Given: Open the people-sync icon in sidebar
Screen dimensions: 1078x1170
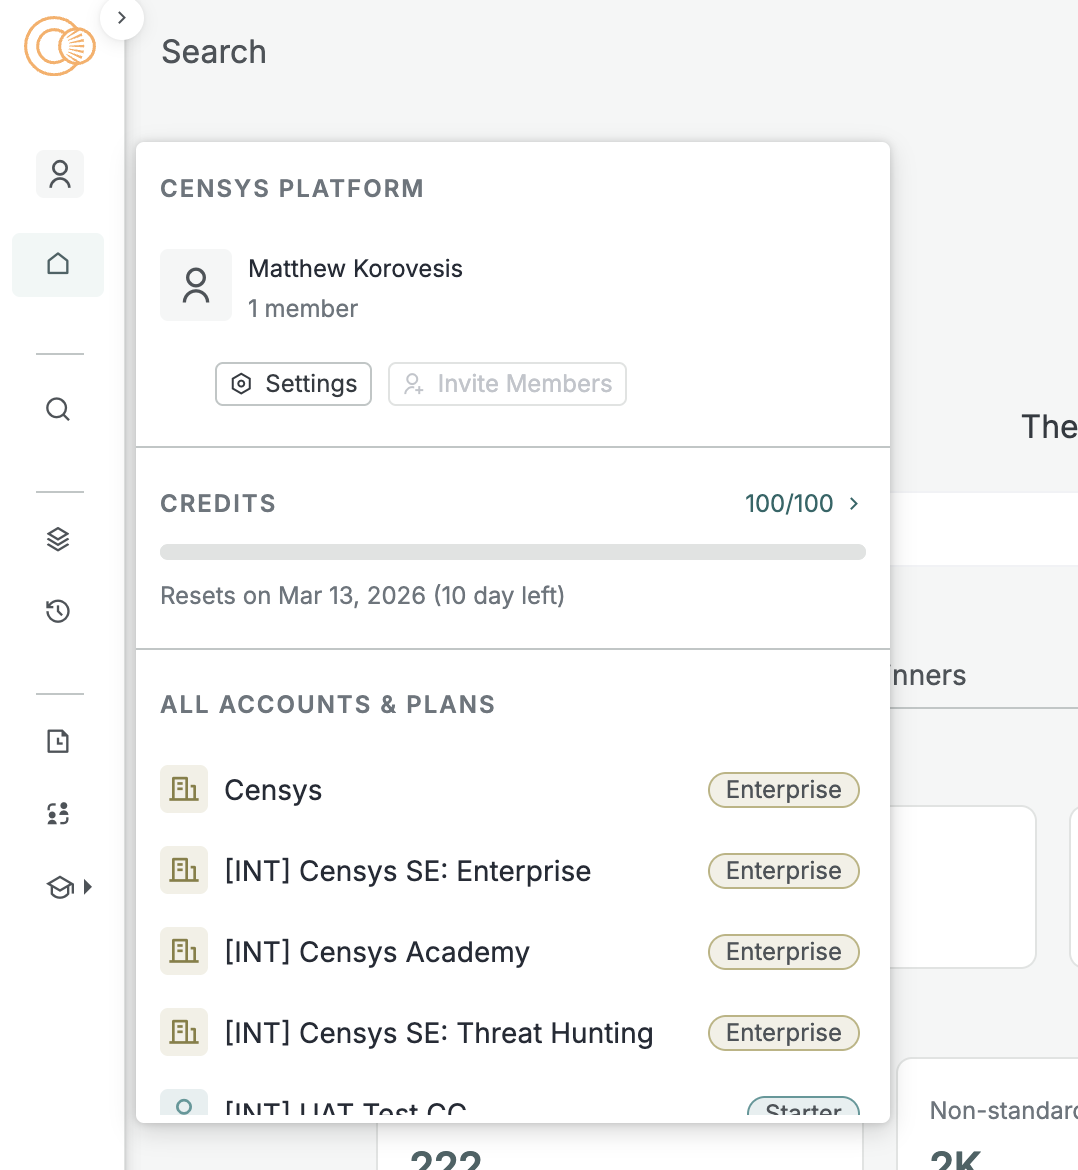Looking at the screenshot, I should pyautogui.click(x=58, y=813).
